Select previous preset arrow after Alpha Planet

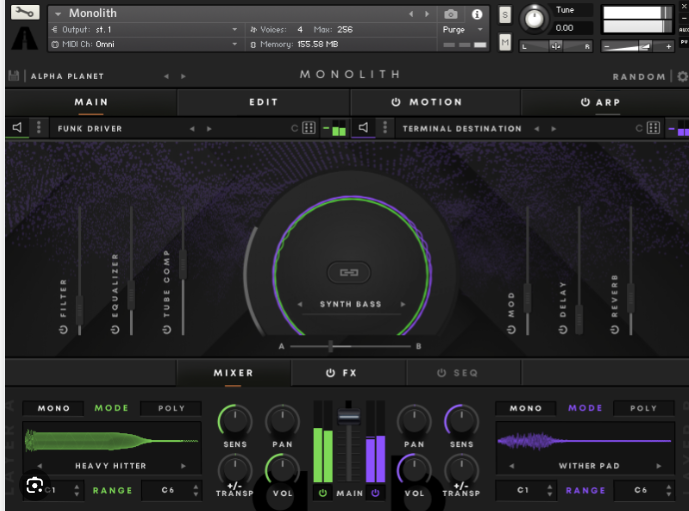pyautogui.click(x=167, y=76)
